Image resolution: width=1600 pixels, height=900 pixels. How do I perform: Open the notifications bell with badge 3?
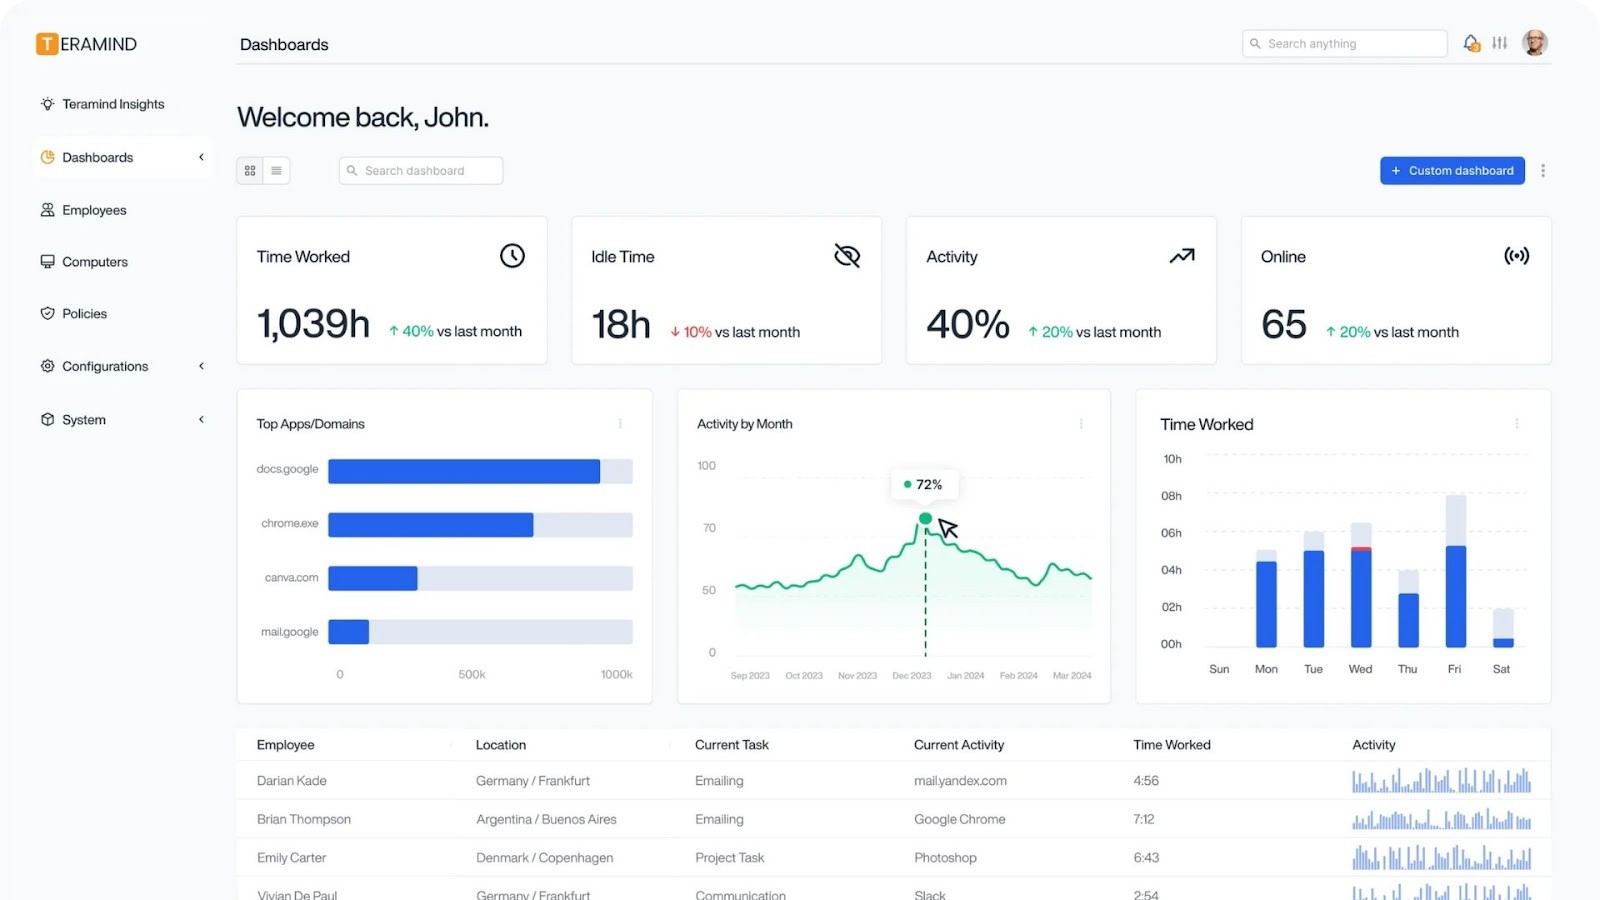click(1470, 43)
